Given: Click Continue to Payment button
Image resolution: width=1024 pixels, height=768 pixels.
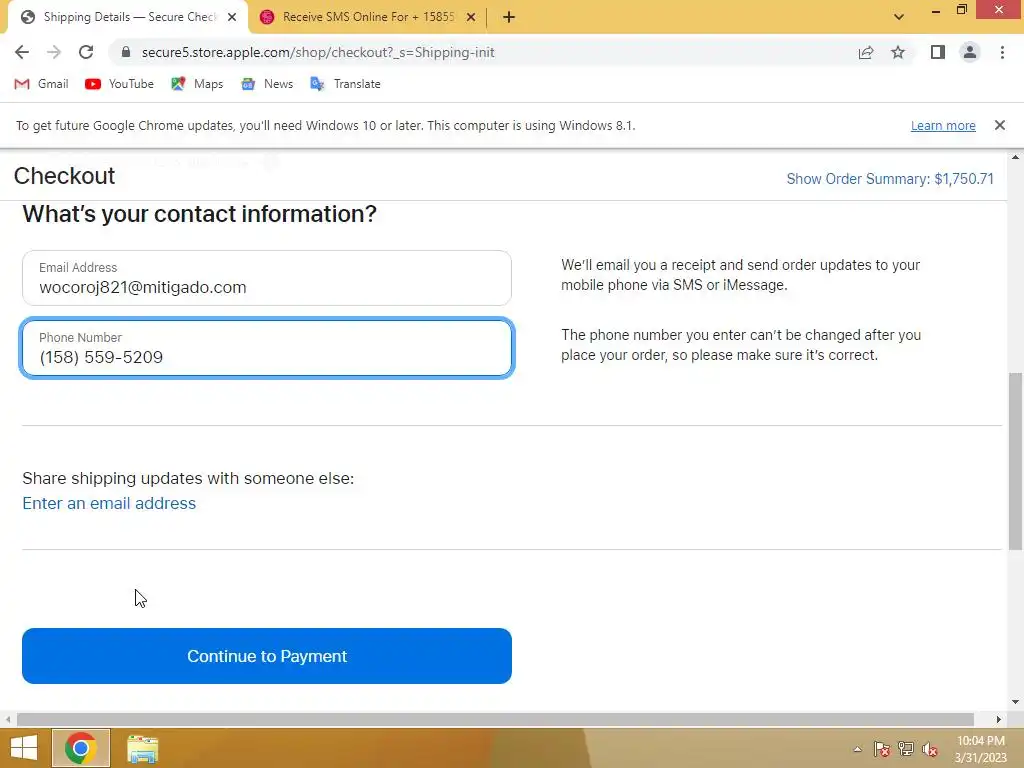Looking at the screenshot, I should tap(266, 656).
